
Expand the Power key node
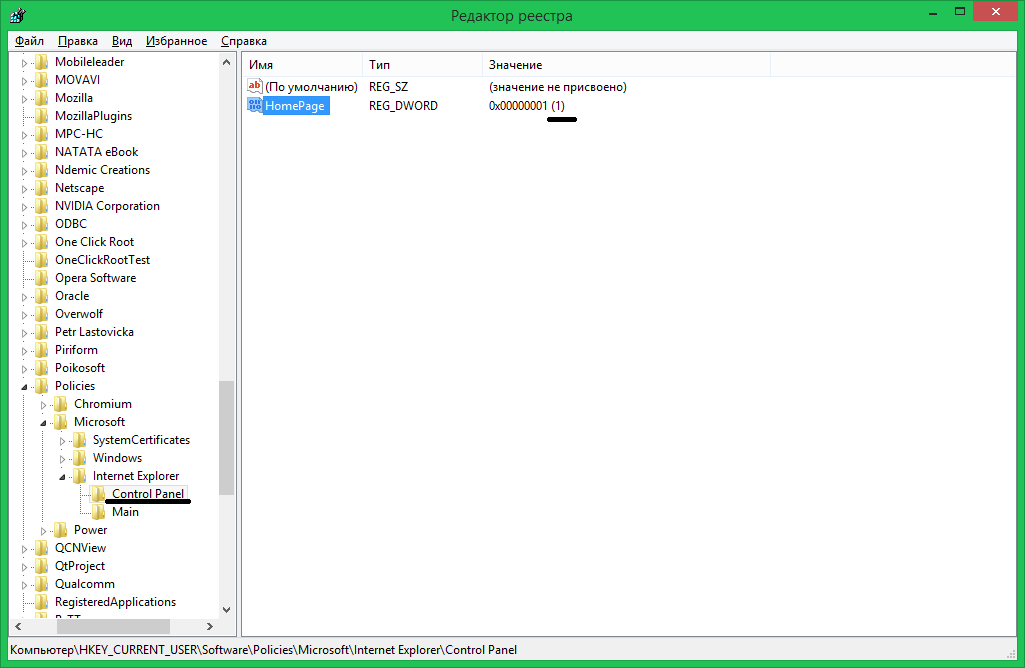pyautogui.click(x=44, y=530)
